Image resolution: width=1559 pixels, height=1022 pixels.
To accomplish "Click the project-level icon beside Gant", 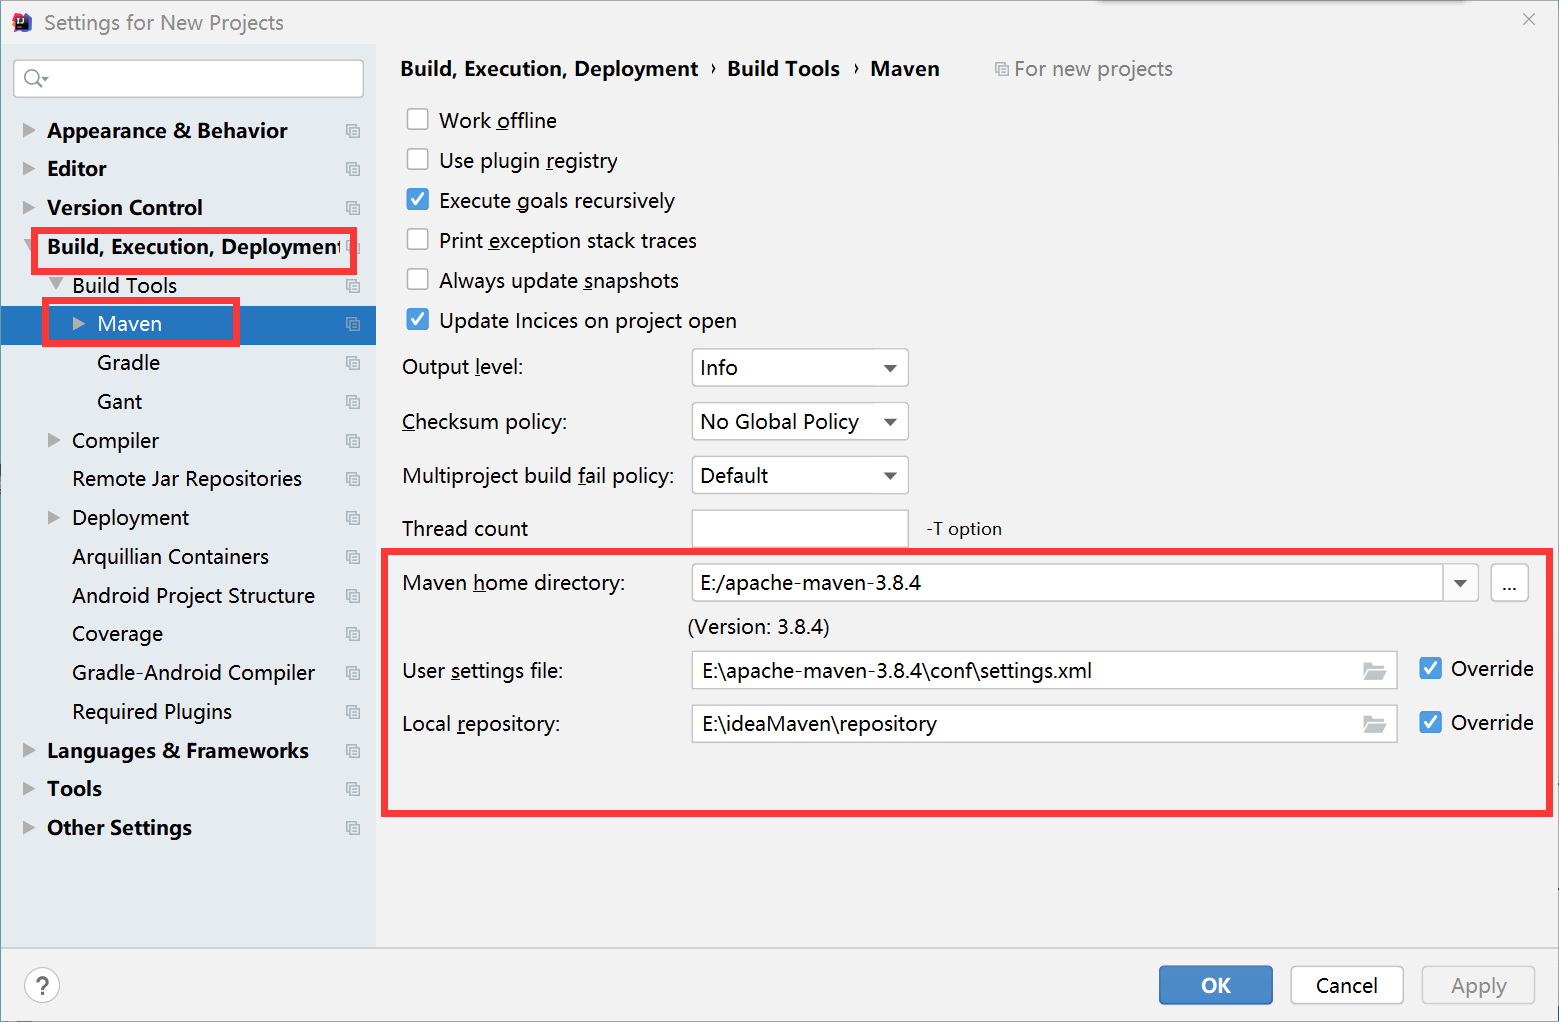I will point(353,402).
